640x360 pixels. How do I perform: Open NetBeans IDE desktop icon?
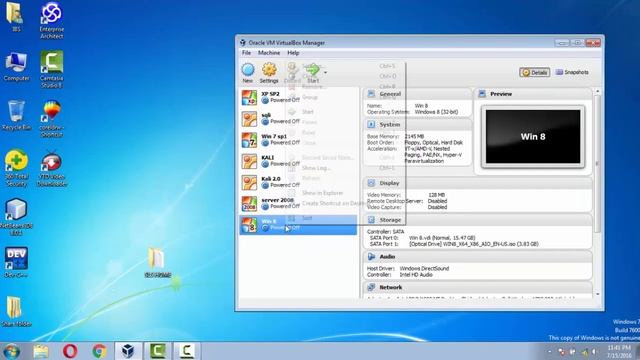[x=16, y=217]
